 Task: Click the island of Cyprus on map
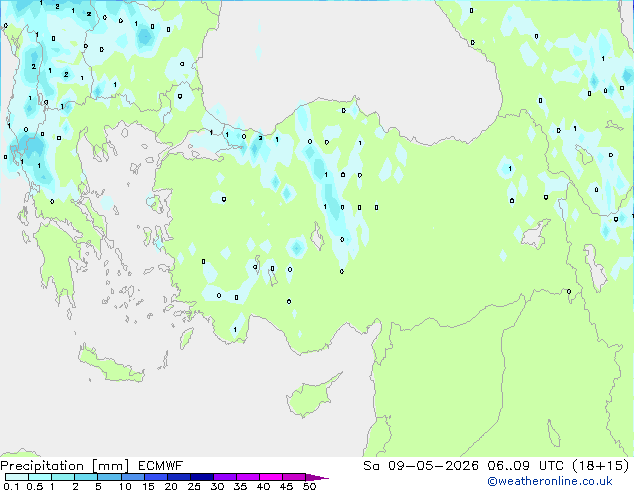[309, 397]
